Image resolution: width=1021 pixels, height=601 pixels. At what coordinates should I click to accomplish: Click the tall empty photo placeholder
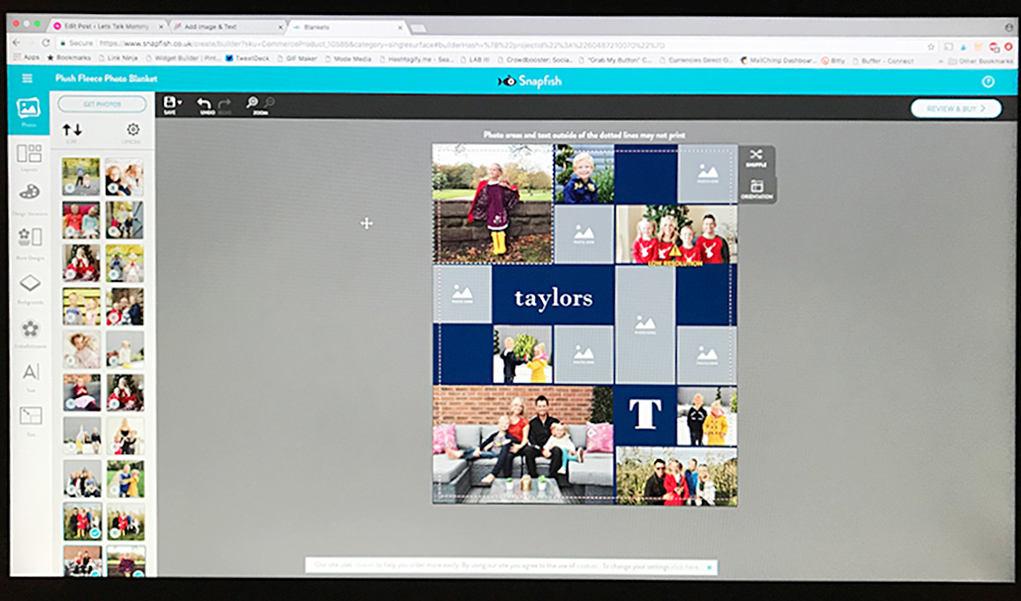[645, 324]
